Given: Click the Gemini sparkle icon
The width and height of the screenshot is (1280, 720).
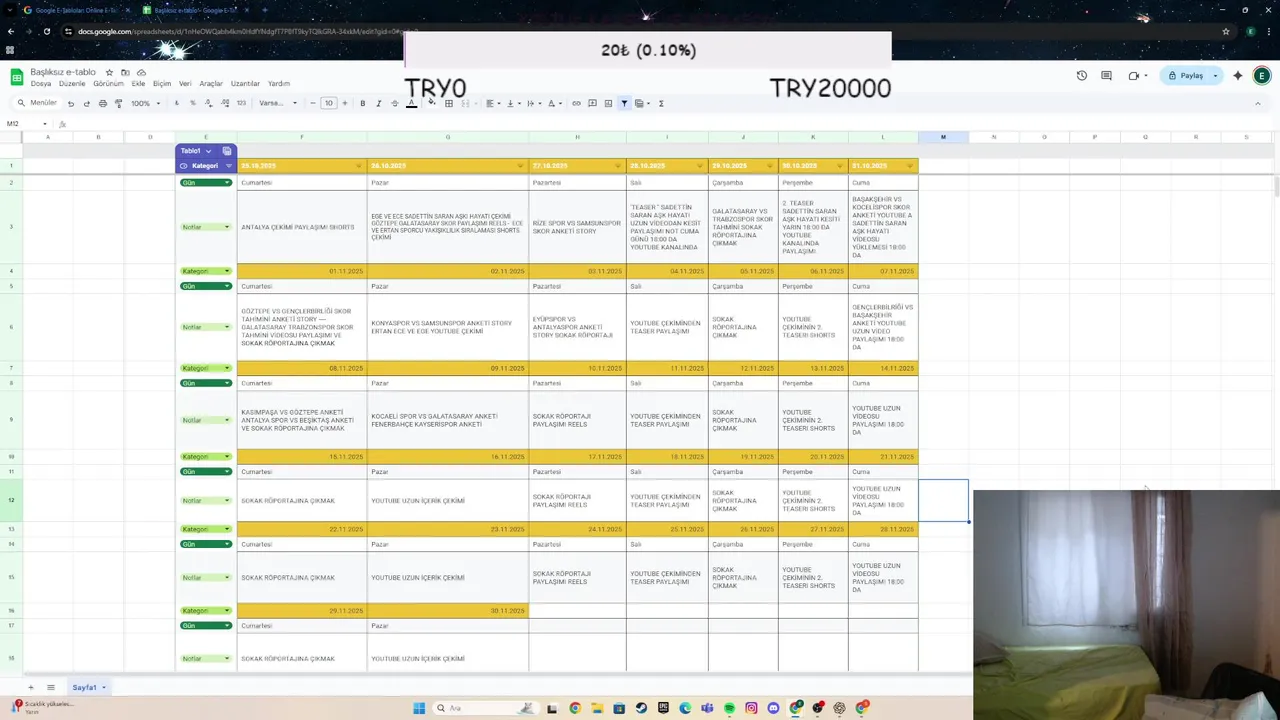Looking at the screenshot, I should coord(1238,76).
